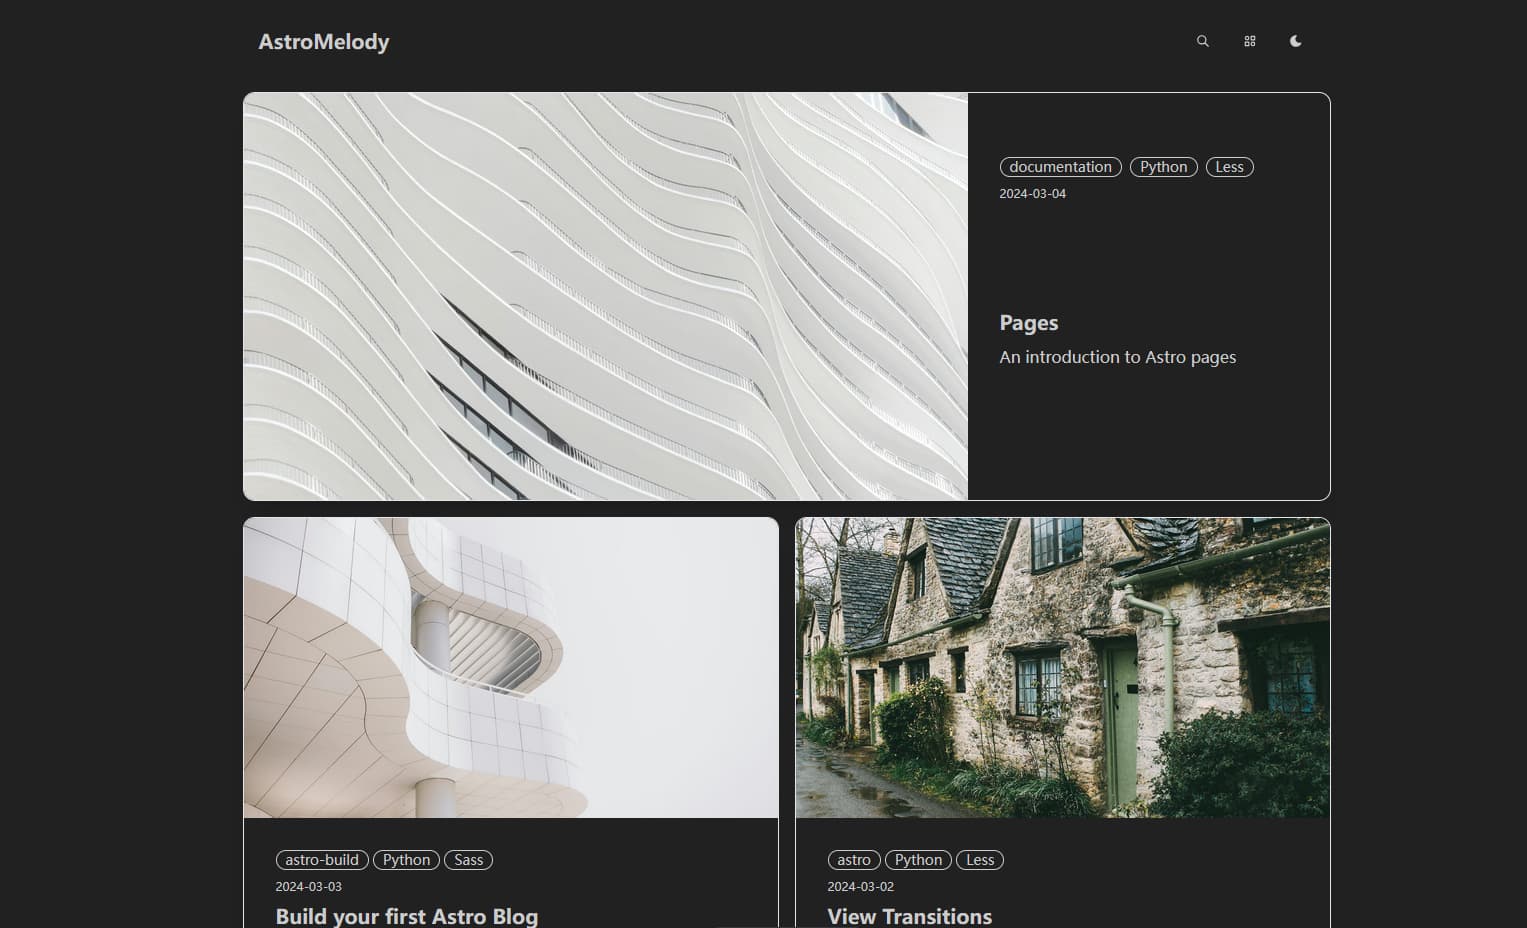
Task: Open the View Transitions post title
Action: point(909,915)
